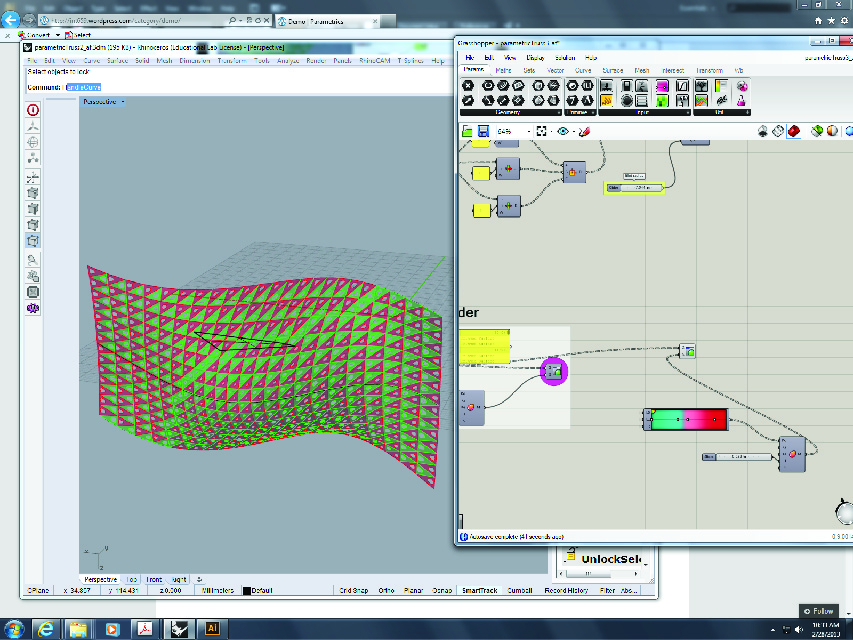The height and width of the screenshot is (640, 853).
Task: Click the red sketch pen icon on canvas toolbar
Action: click(x=585, y=131)
